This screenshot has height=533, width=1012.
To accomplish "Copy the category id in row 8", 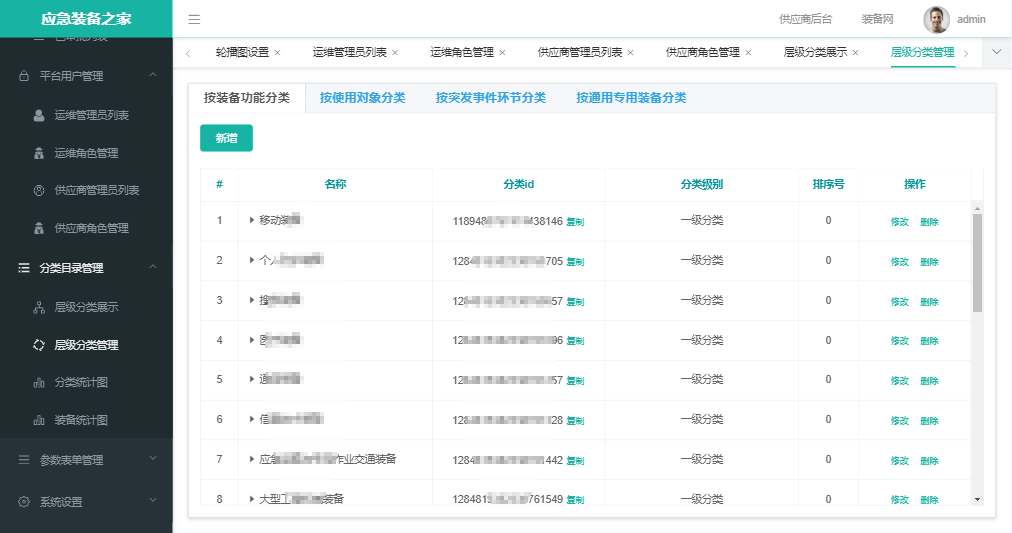I will tap(575, 500).
